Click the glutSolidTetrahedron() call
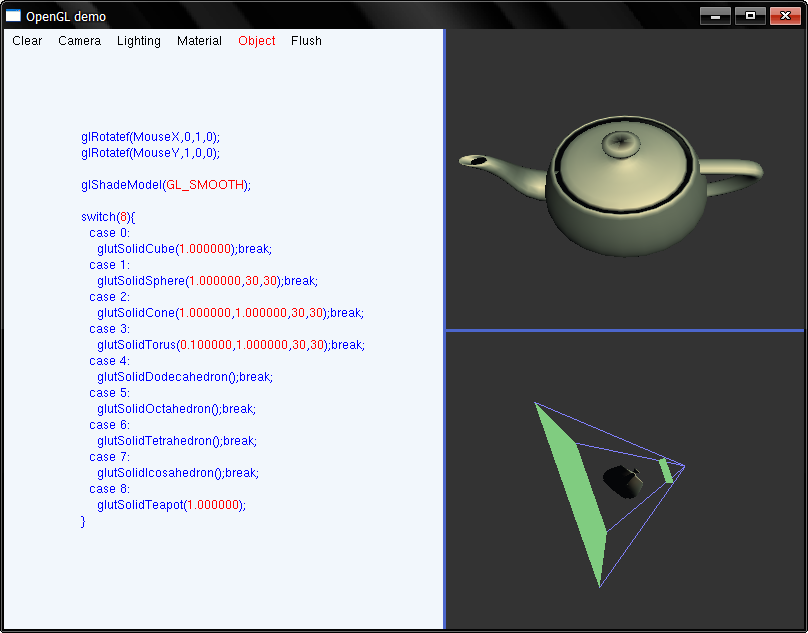This screenshot has width=808, height=633. (160, 441)
